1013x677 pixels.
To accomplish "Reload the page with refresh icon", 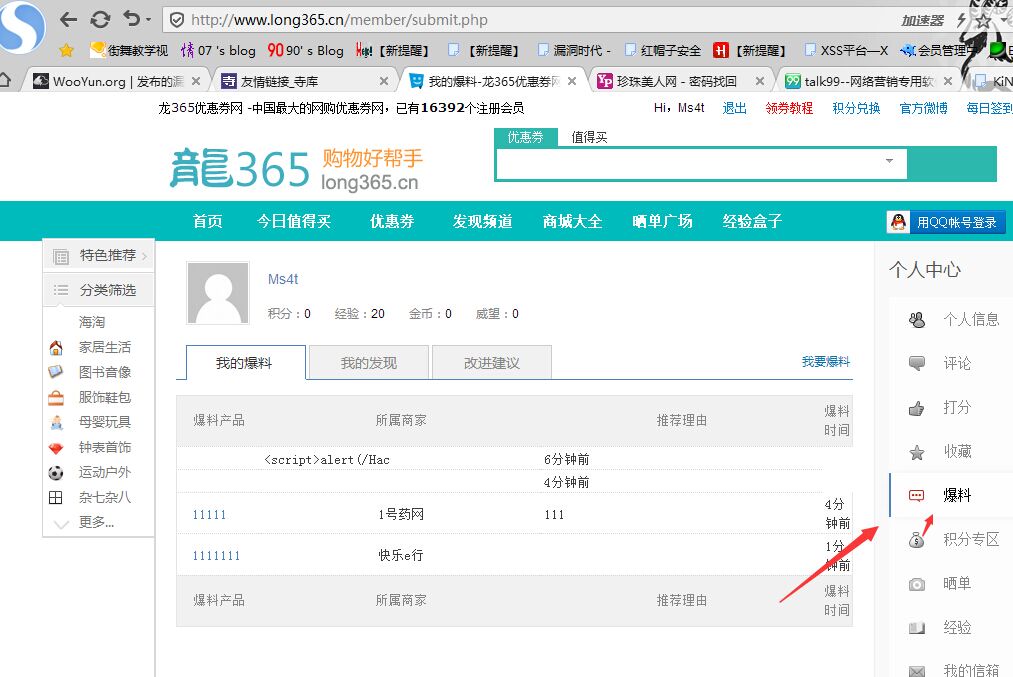I will tap(100, 20).
